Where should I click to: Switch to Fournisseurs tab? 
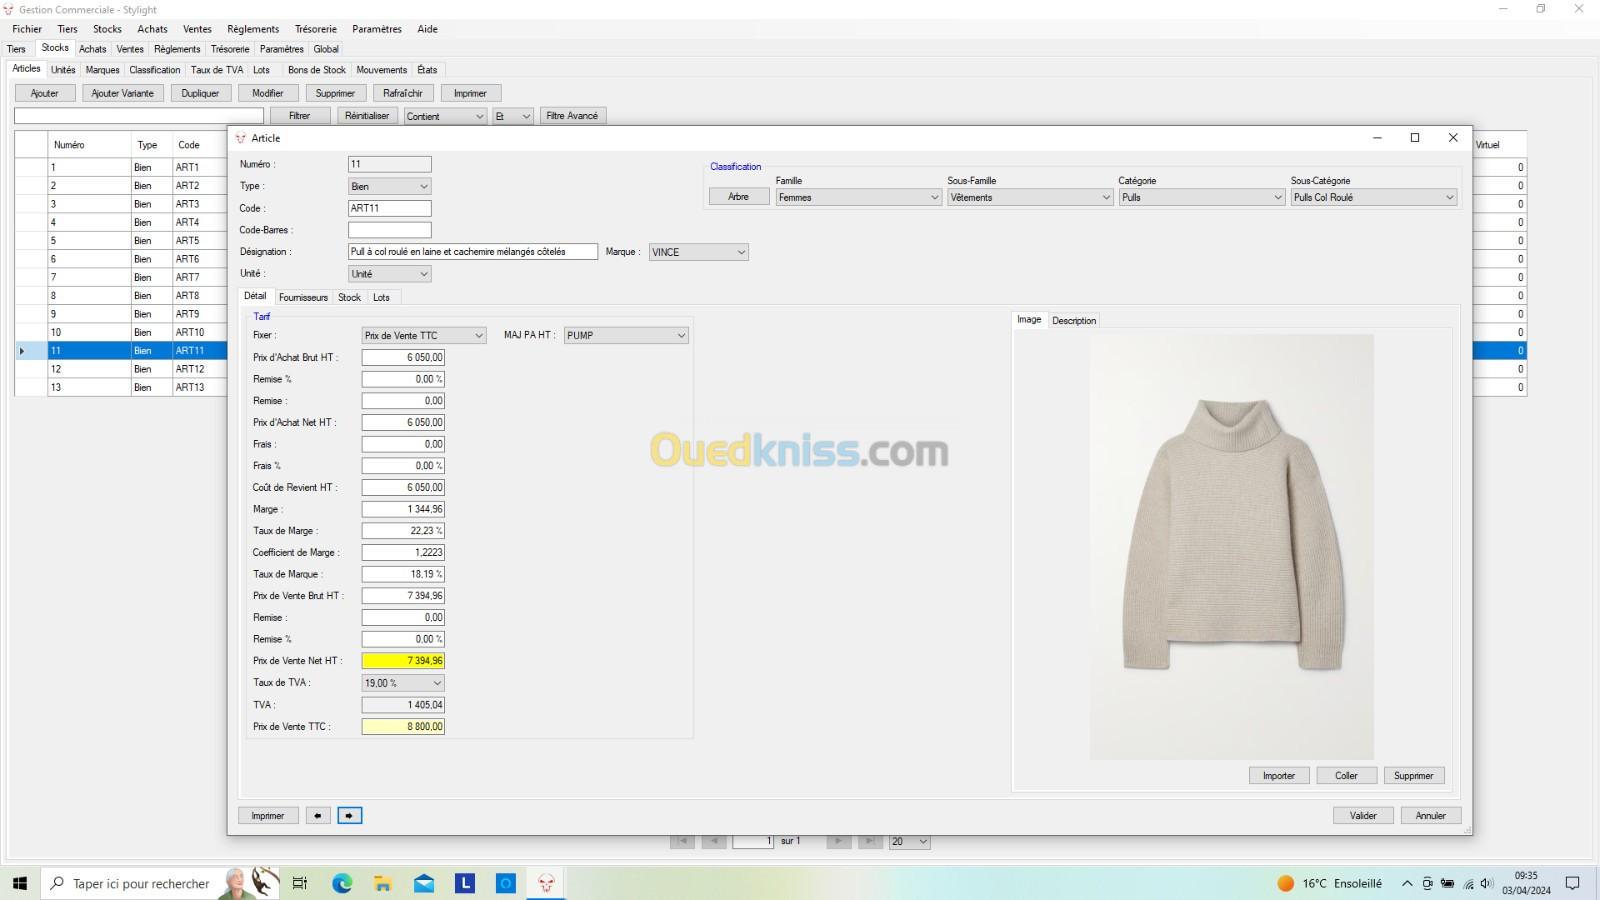coord(303,297)
